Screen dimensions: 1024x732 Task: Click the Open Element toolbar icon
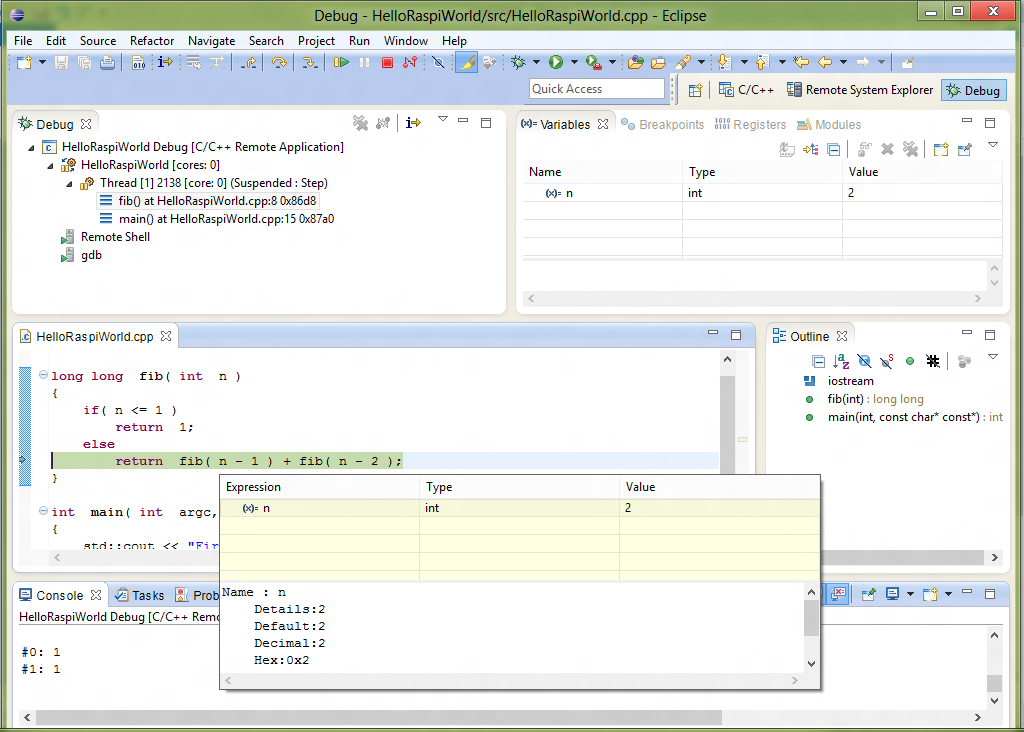635,62
